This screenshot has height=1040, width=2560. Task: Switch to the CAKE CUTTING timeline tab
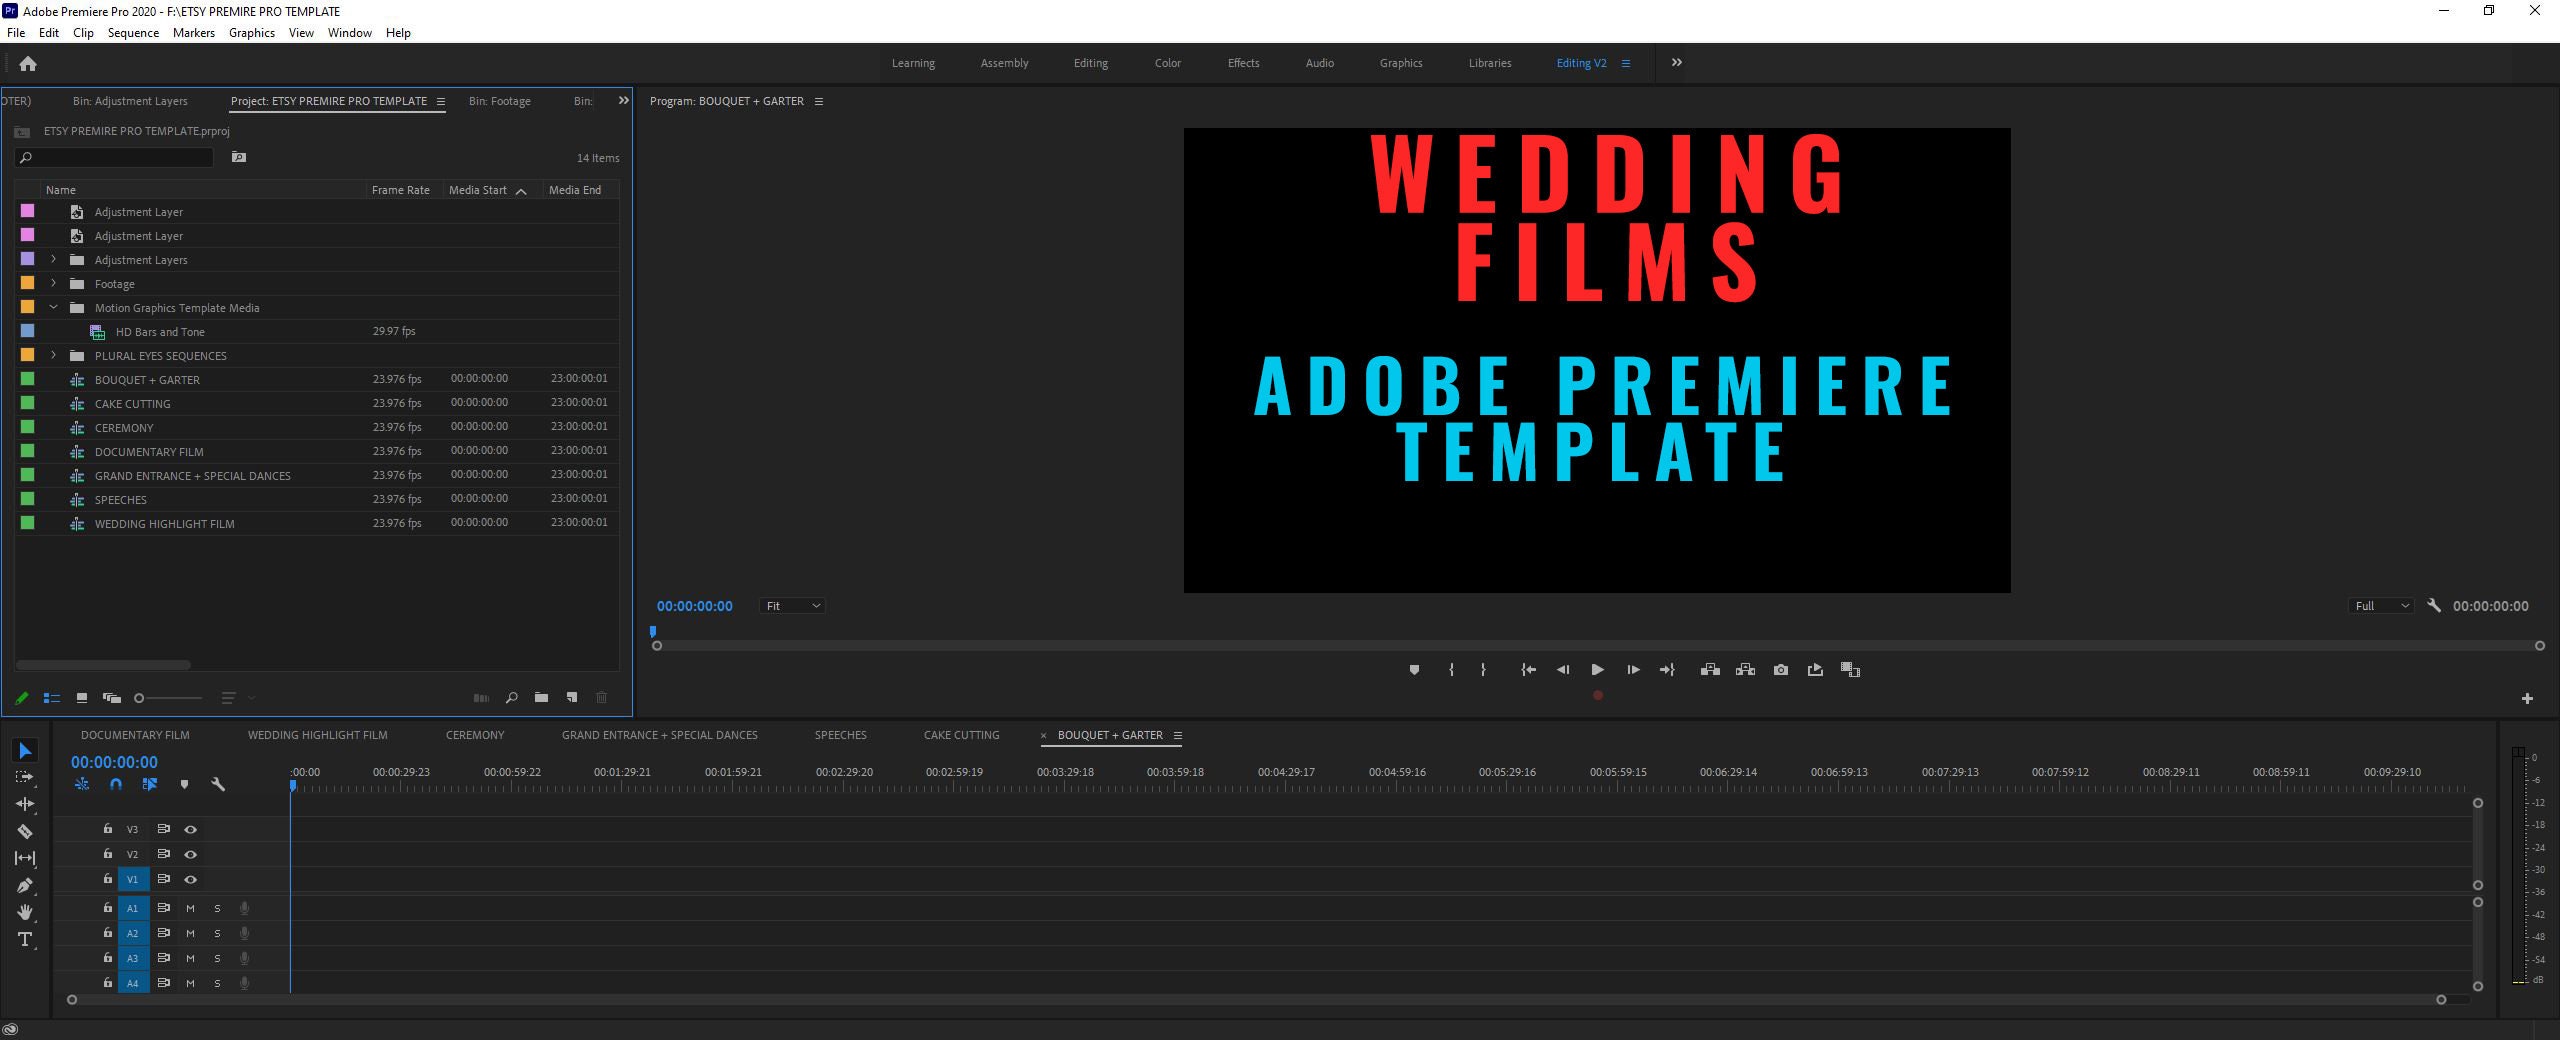point(960,735)
